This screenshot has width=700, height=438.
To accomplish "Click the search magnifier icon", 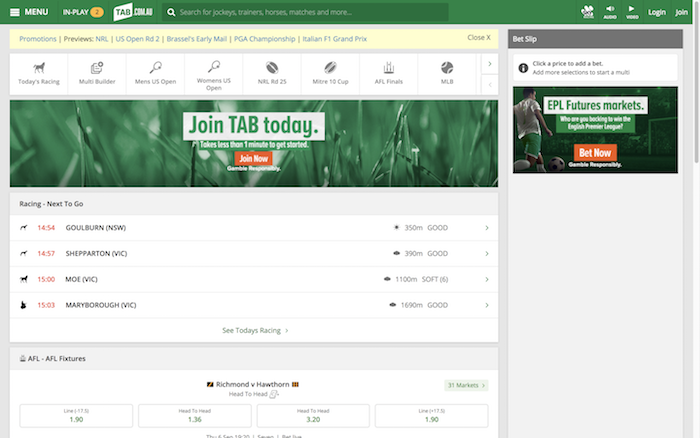I will coord(171,13).
